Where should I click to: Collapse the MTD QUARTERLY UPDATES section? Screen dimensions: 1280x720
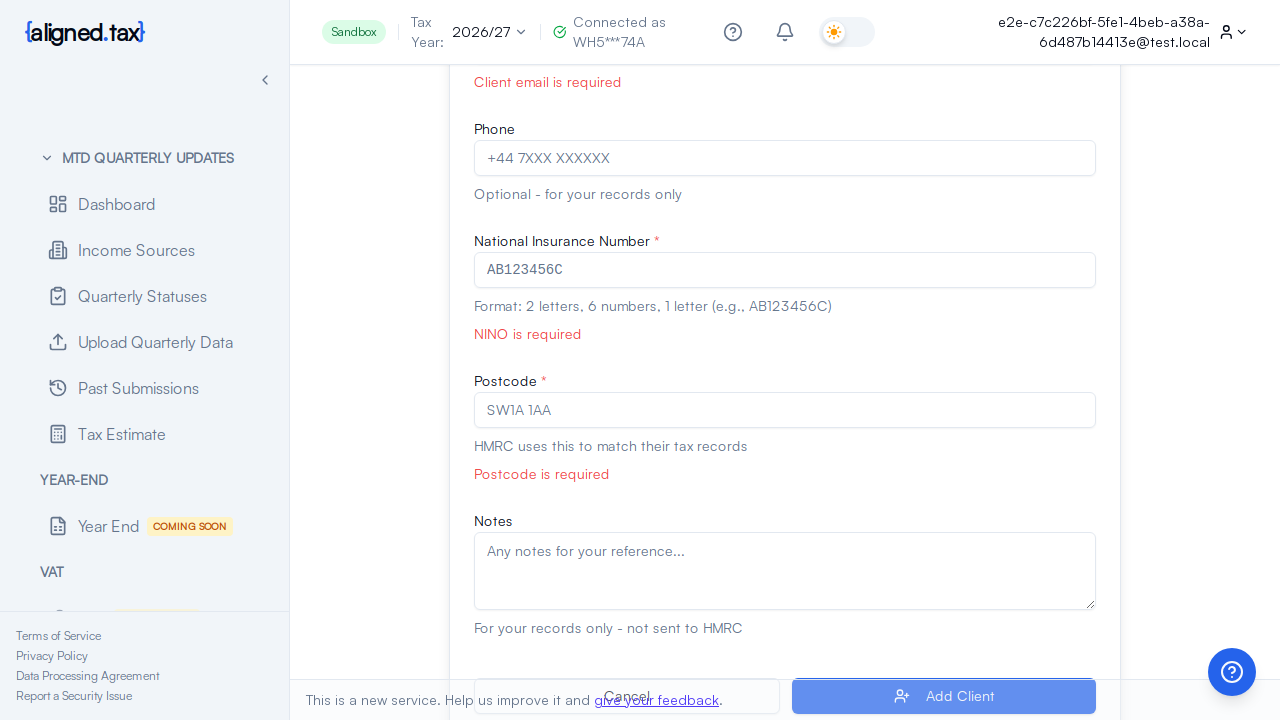pyautogui.click(x=47, y=158)
